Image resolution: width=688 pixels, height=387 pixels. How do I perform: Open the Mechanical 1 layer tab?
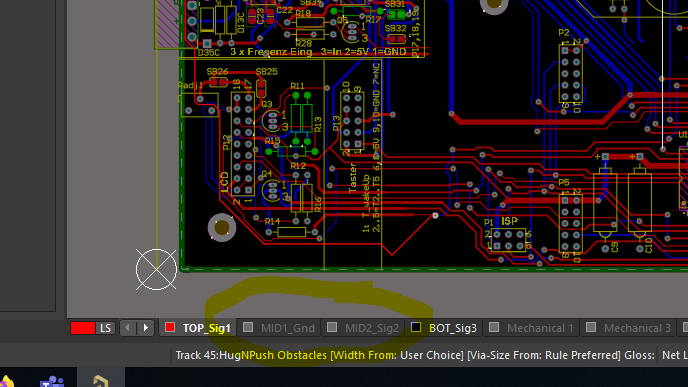point(531,328)
